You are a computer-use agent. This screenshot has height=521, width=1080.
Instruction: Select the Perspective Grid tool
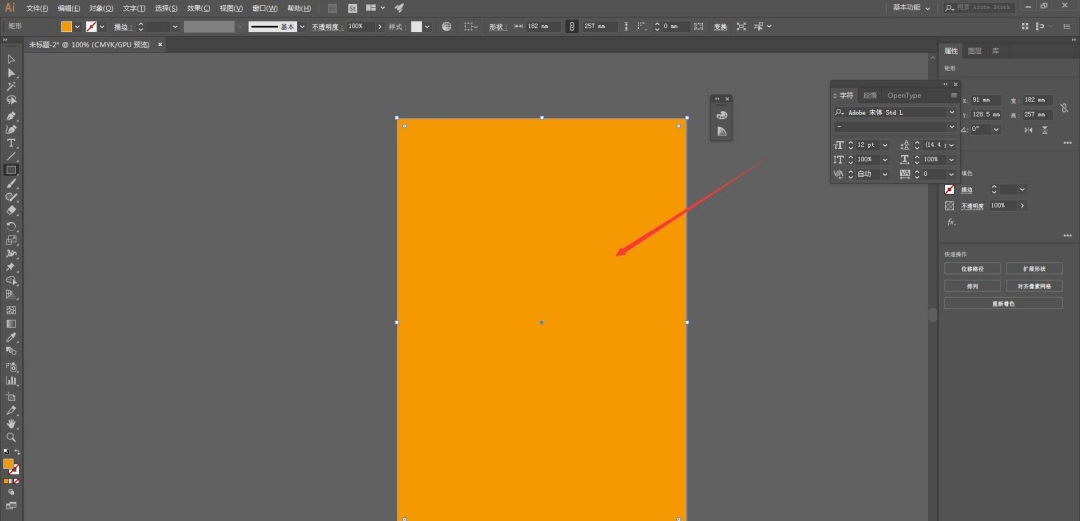pos(11,295)
